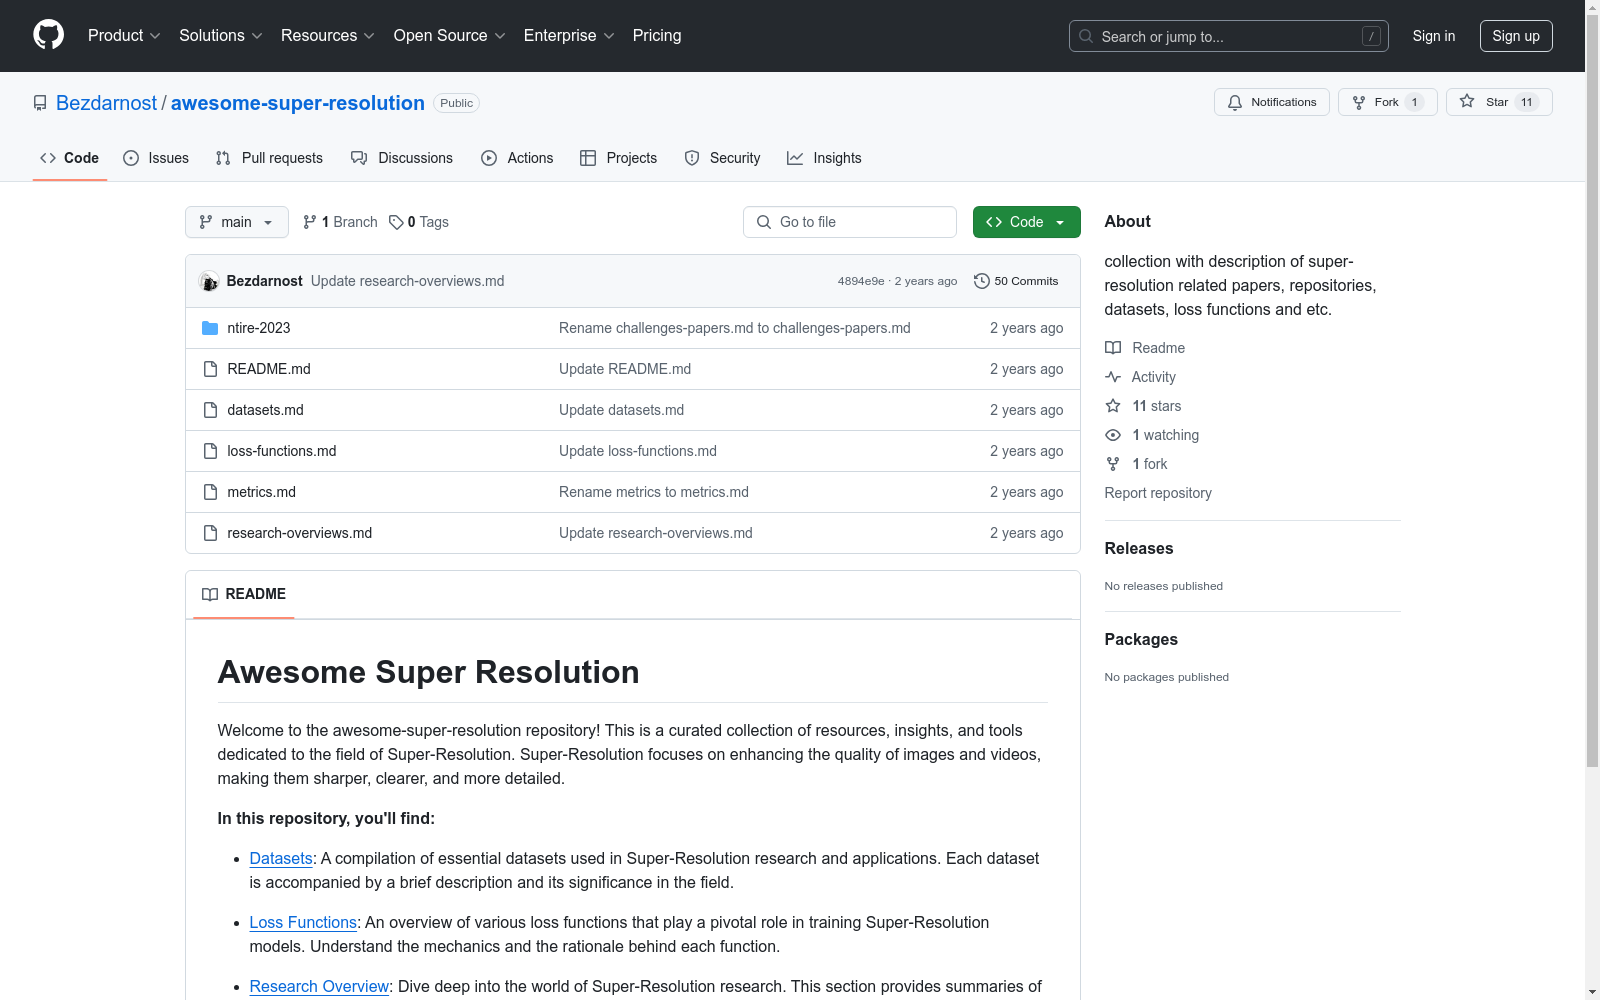Open commit hash 4894e9e
1600x1000 pixels.
pyautogui.click(x=861, y=281)
